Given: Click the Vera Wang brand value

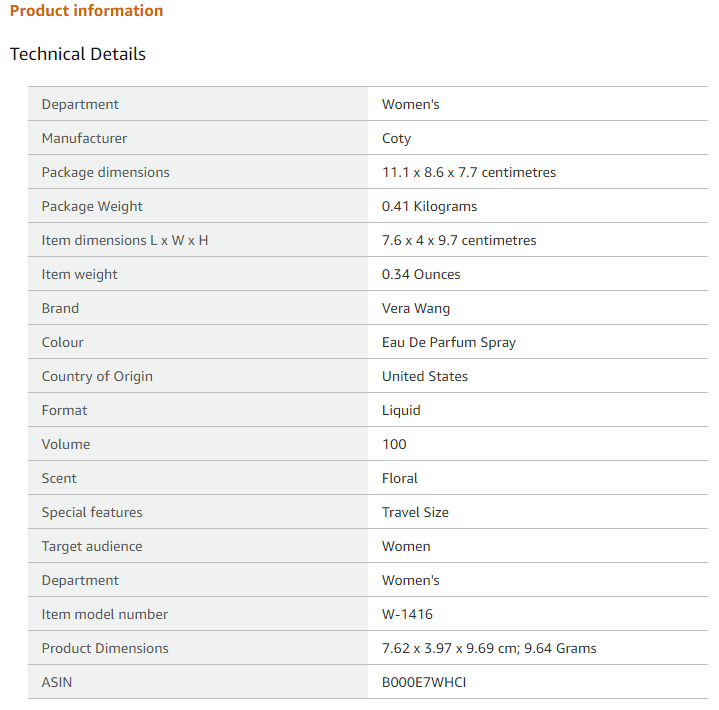Looking at the screenshot, I should [416, 308].
